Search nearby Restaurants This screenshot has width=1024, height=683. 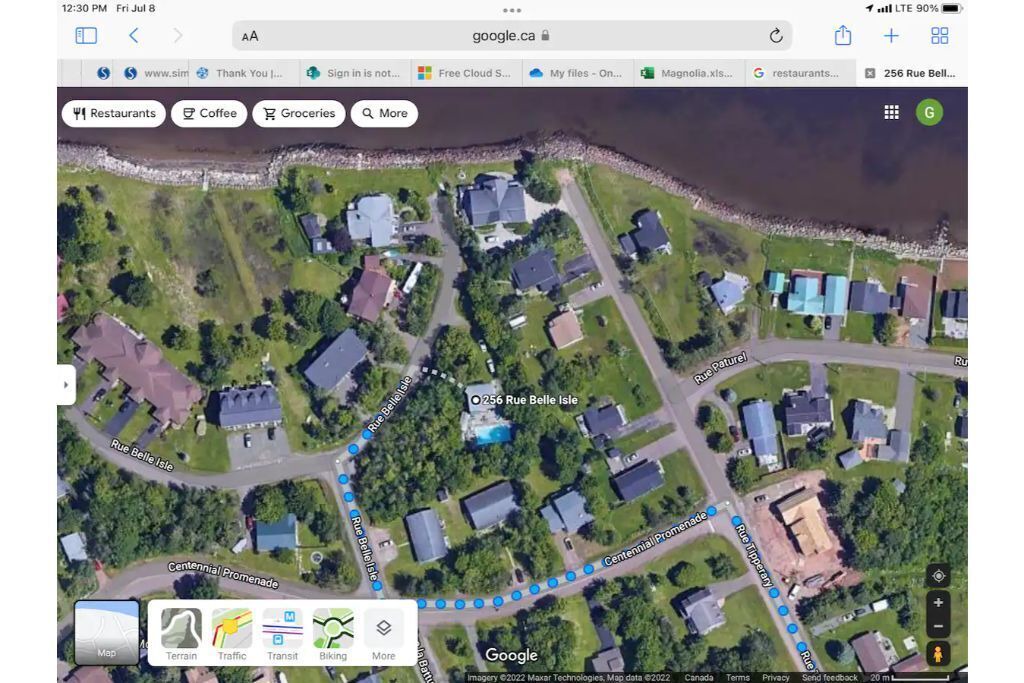point(114,114)
